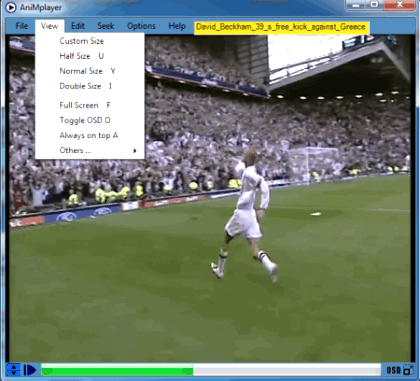
Task: Select Normal Size in the View menu
Action: coord(90,71)
